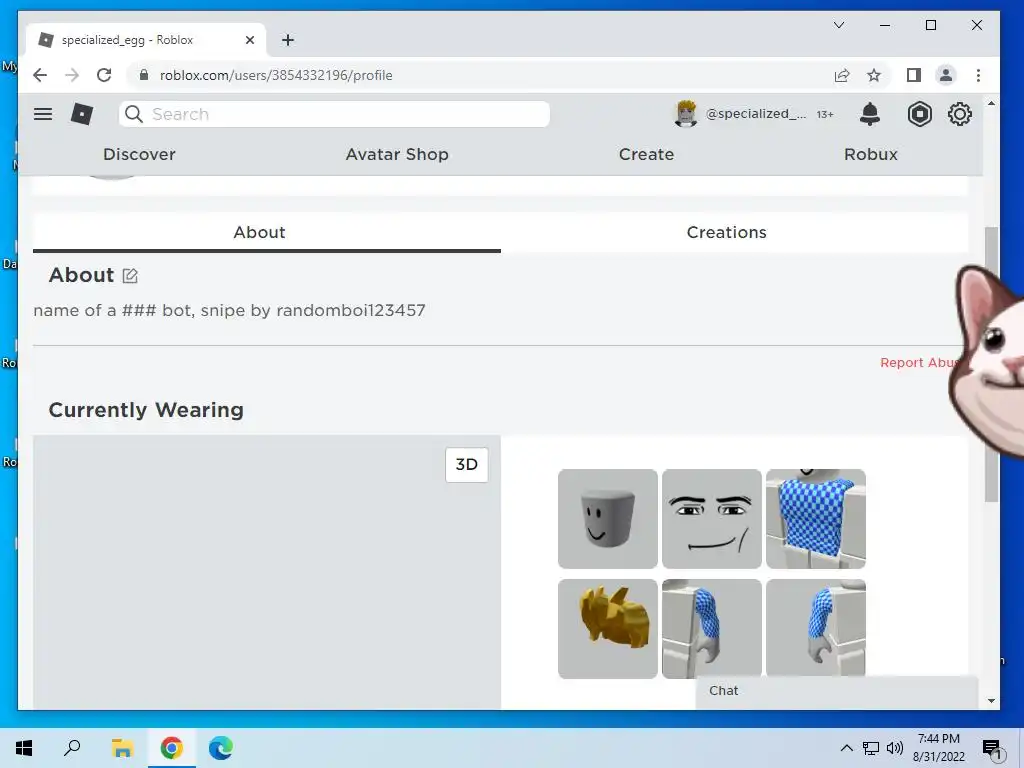Image resolution: width=1024 pixels, height=768 pixels.
Task: Open Chrome's three-dot menu
Action: (x=978, y=75)
